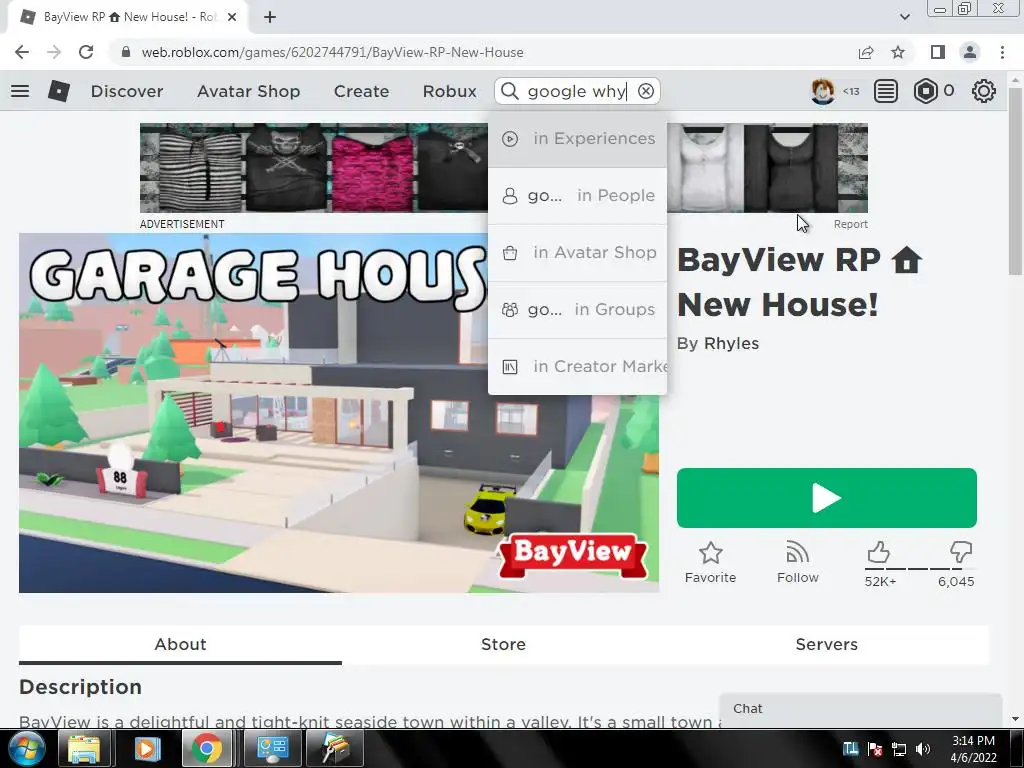Search 'in People' suggestion
1024x768 pixels.
tap(577, 195)
